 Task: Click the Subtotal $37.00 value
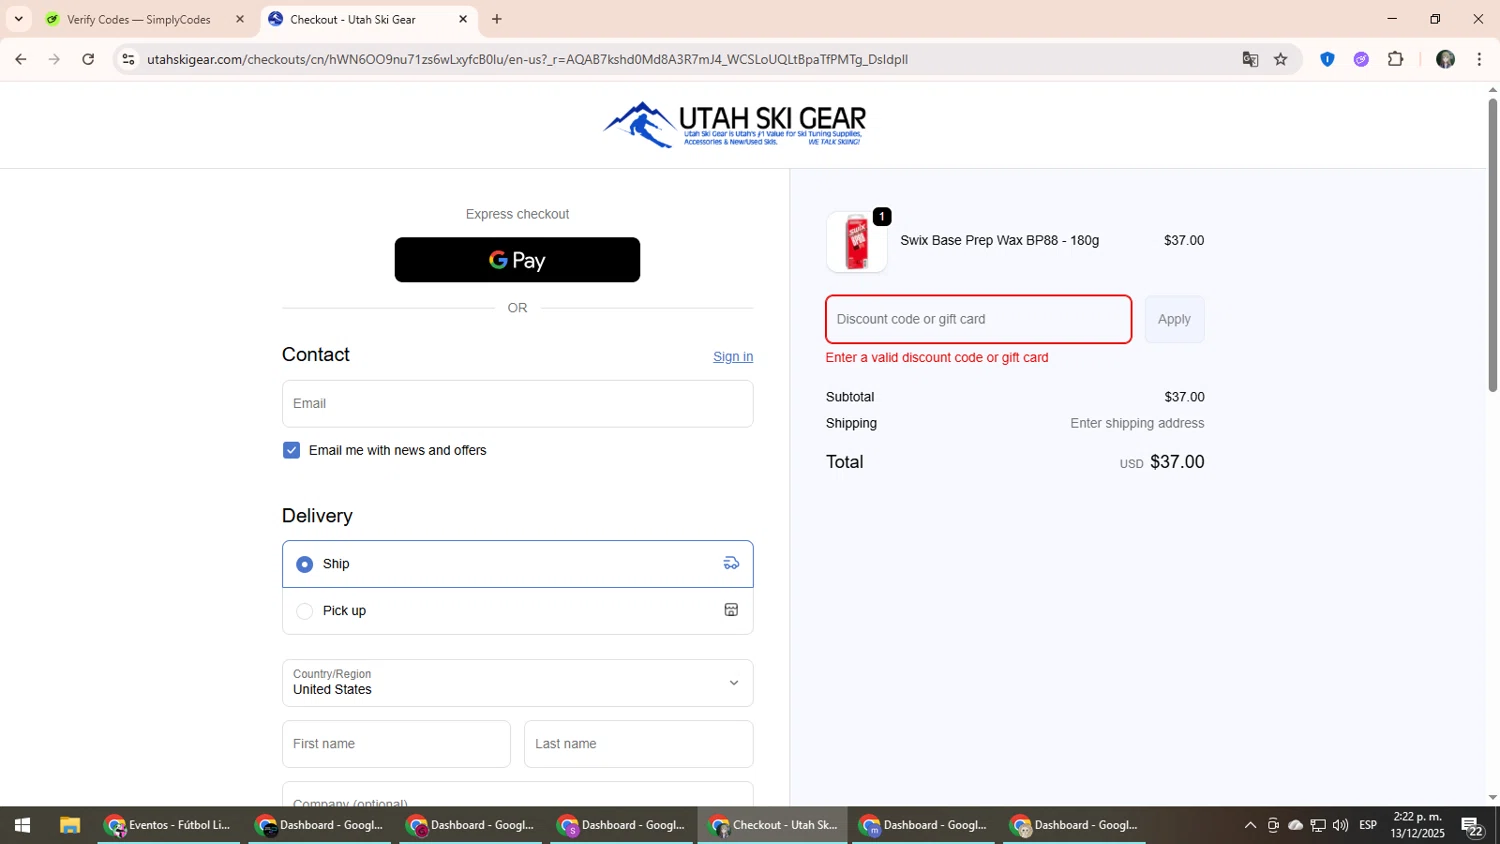pyautogui.click(x=1184, y=397)
